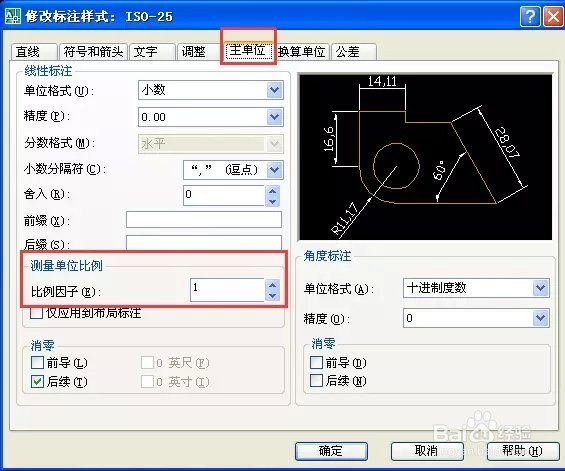The image size is (565, 471).
Task: Enable angular 后续(N) zero suppression
Action: tap(316, 381)
